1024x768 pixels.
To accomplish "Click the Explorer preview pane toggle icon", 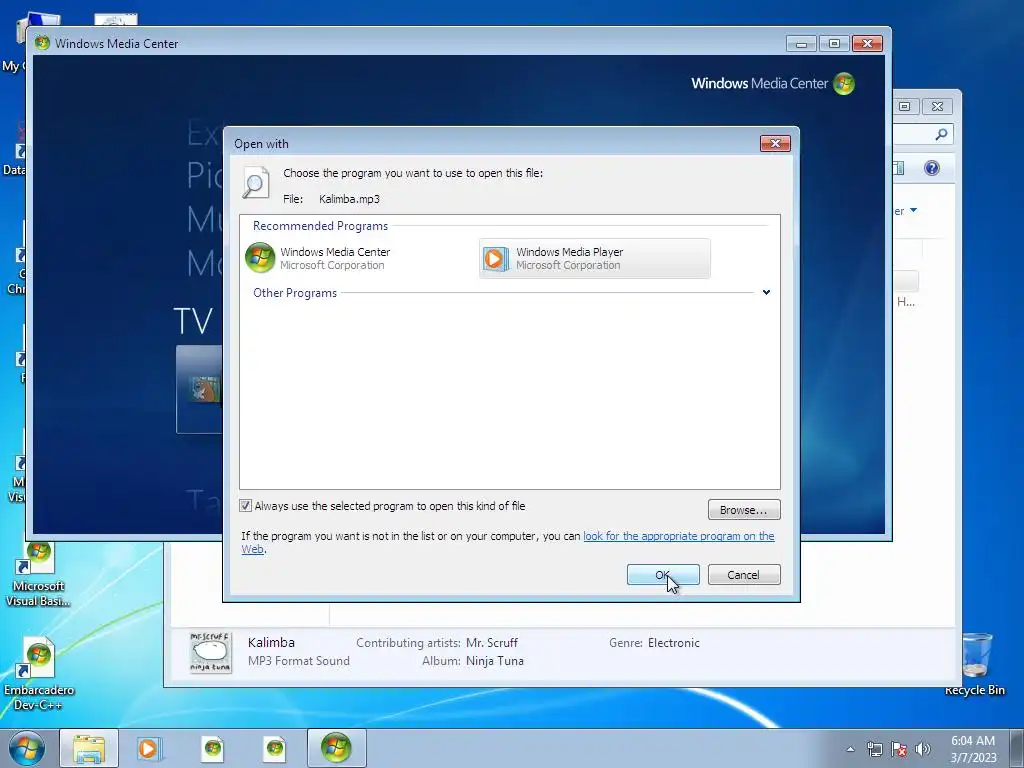I will (x=899, y=168).
